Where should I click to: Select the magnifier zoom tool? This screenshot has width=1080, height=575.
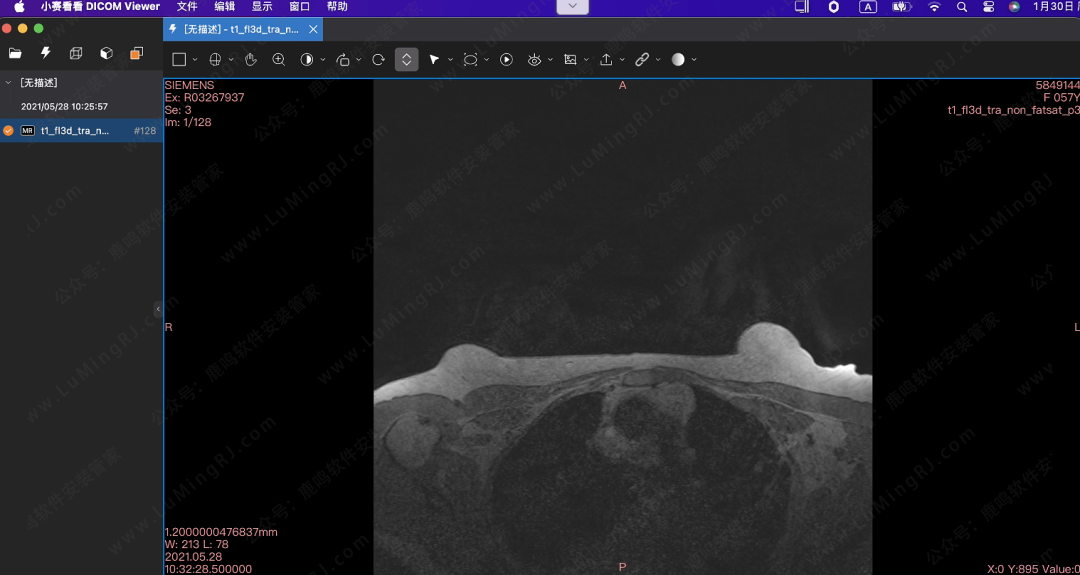tap(279, 60)
